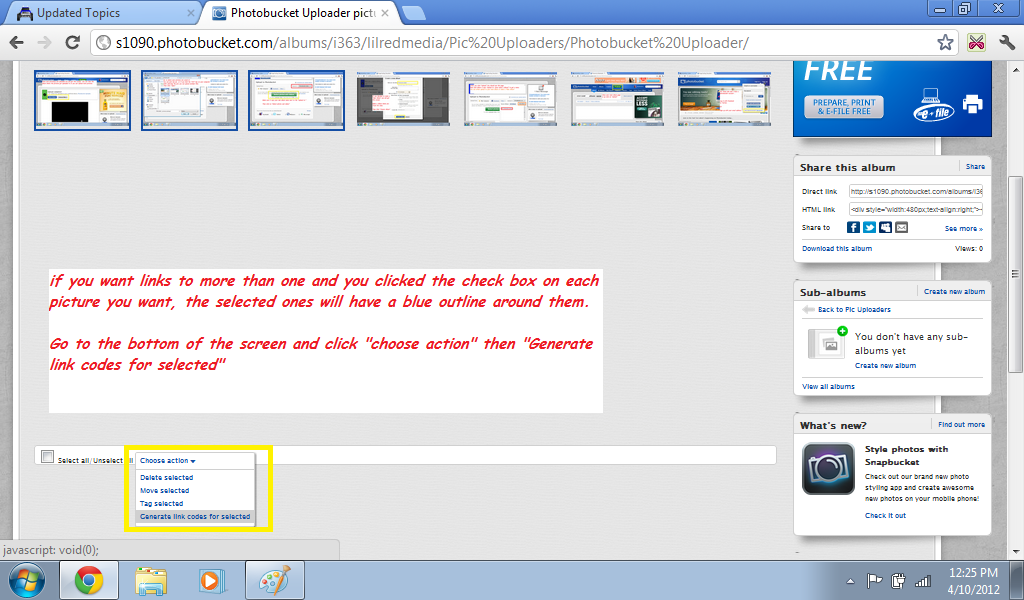Choose Generate link codes for selected

[x=195, y=517]
